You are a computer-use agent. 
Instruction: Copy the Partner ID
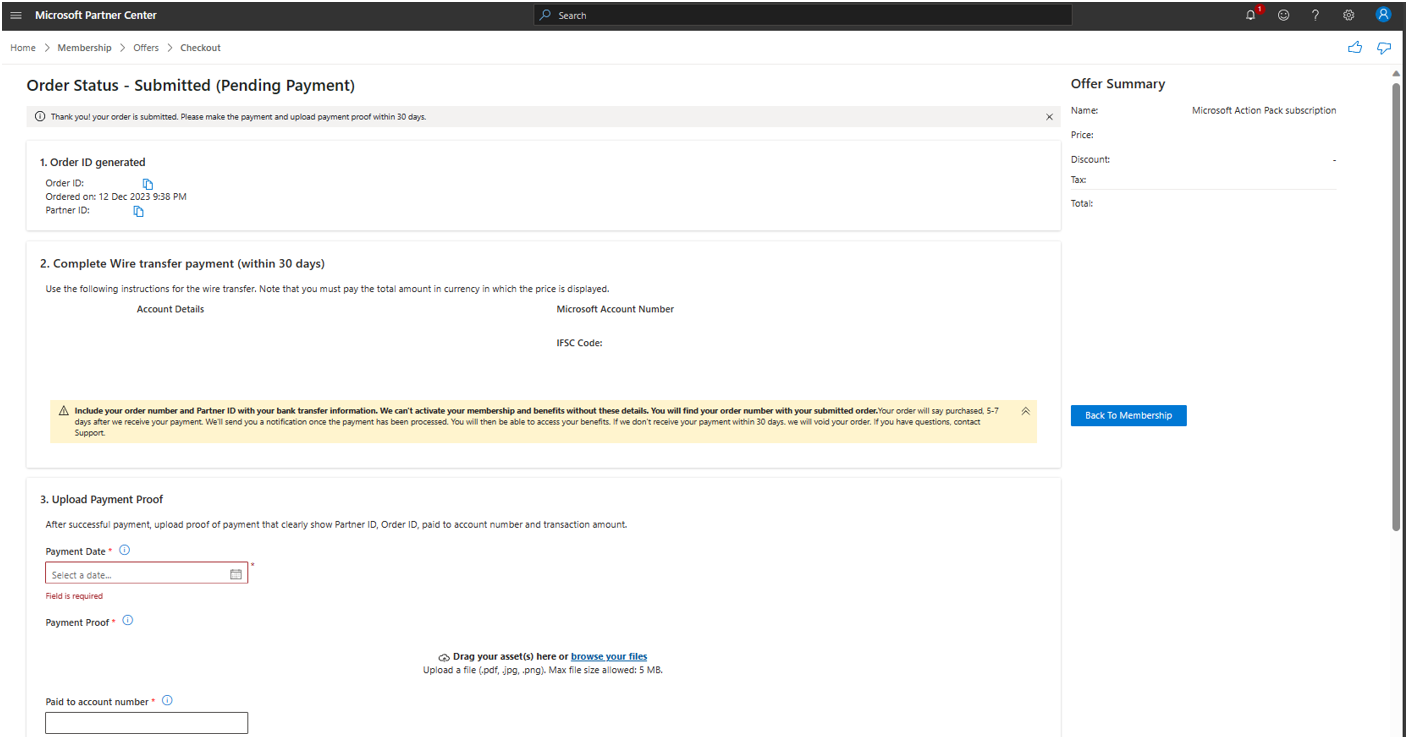pos(139,211)
